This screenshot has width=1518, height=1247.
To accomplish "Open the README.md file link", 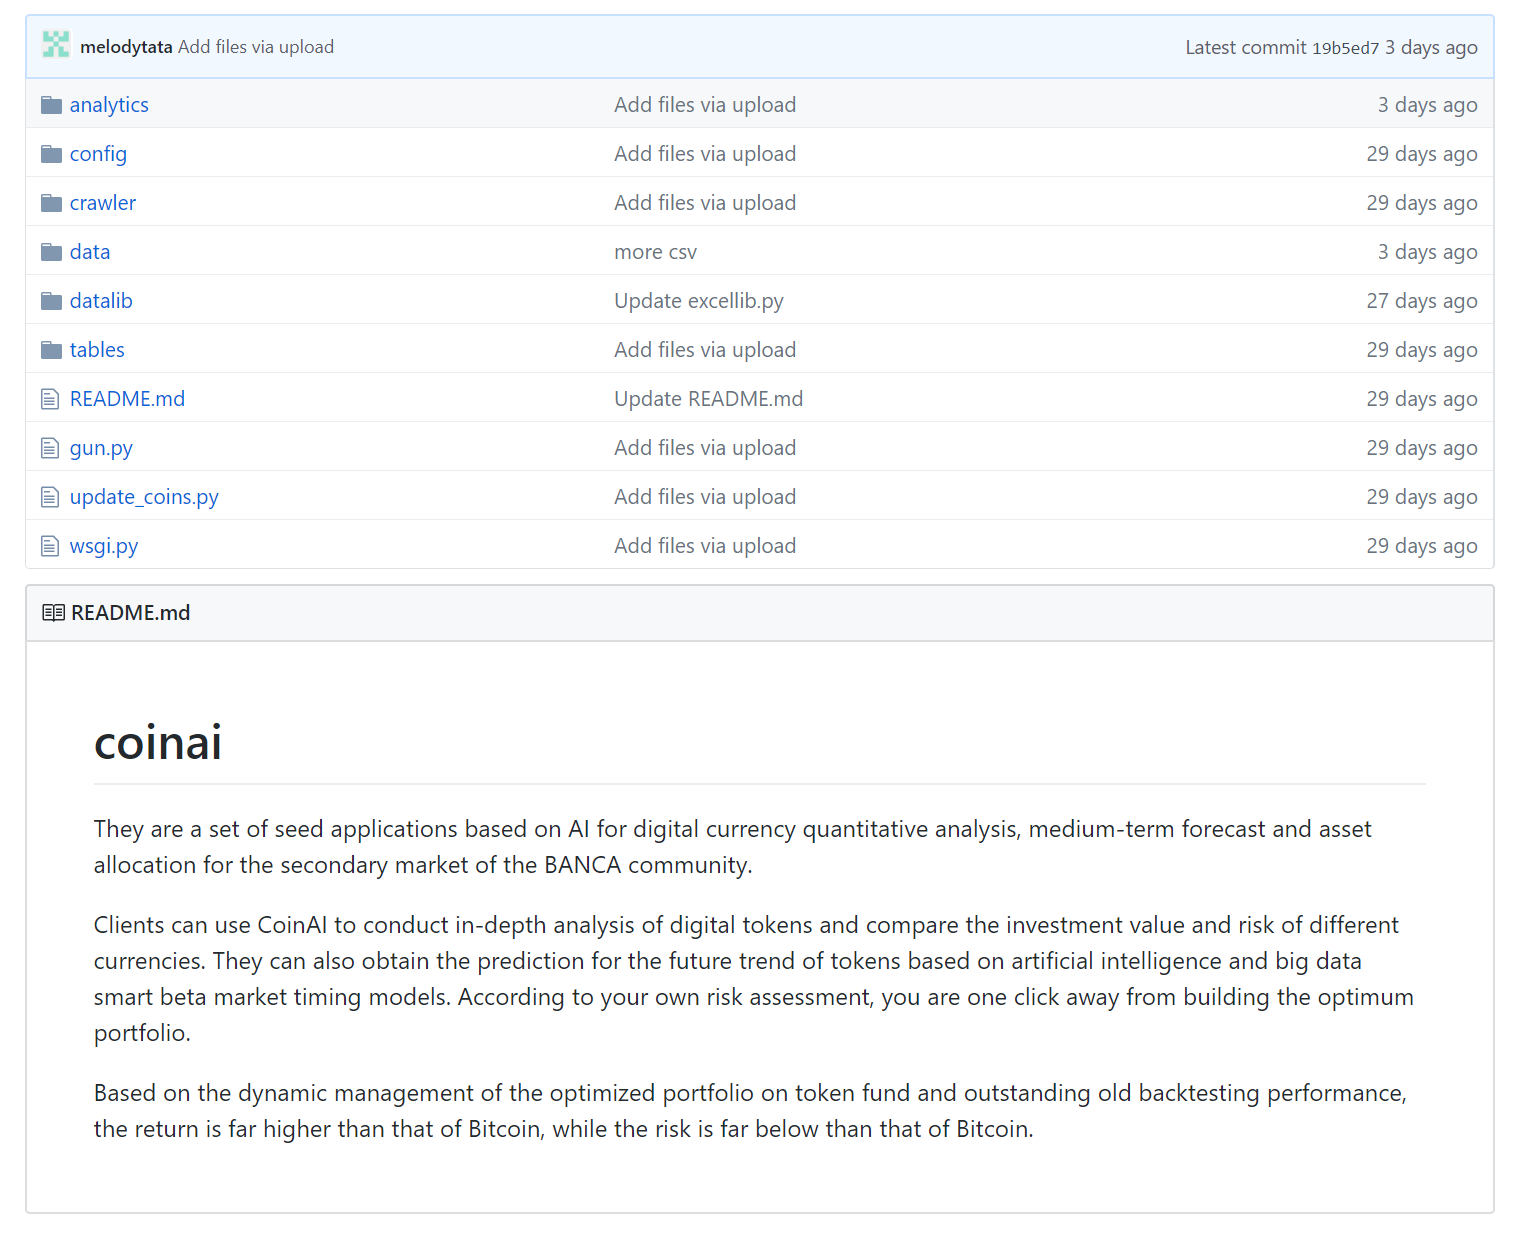I will tap(127, 399).
